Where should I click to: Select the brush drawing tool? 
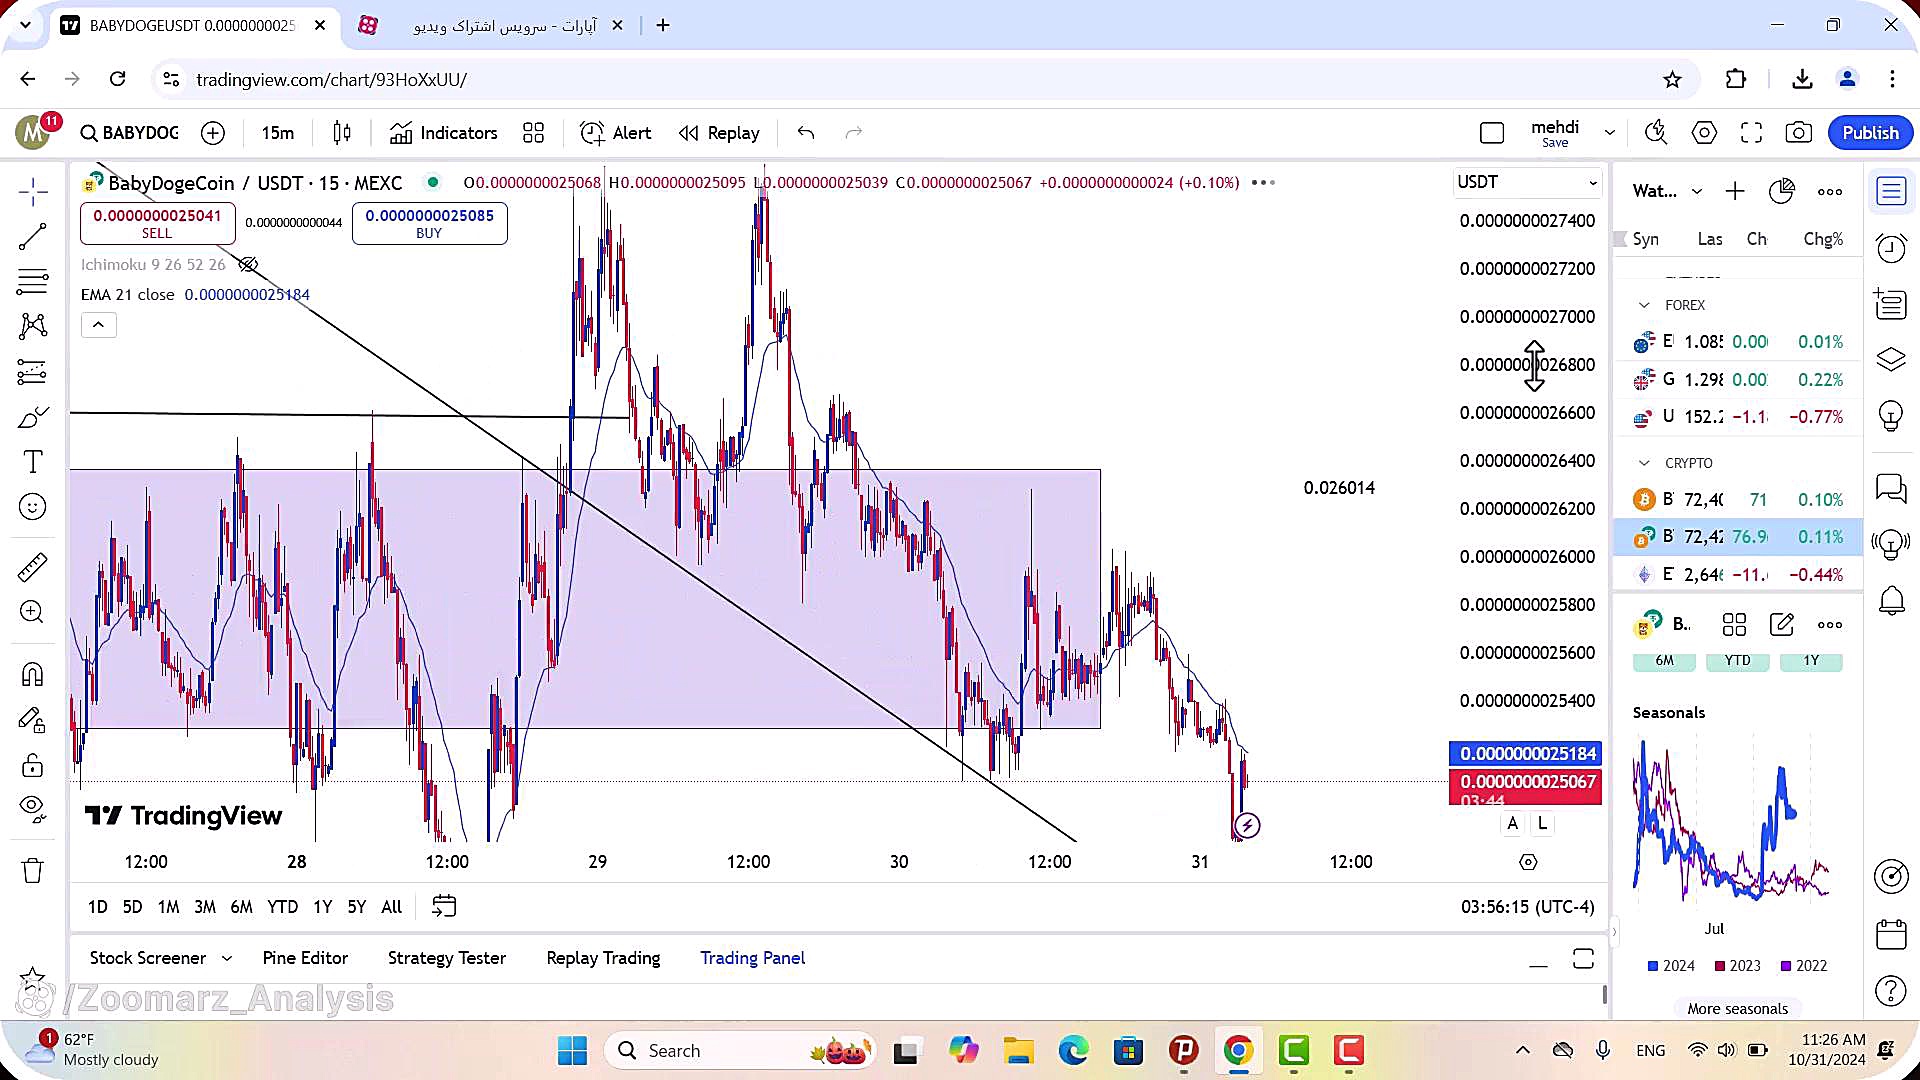(33, 417)
